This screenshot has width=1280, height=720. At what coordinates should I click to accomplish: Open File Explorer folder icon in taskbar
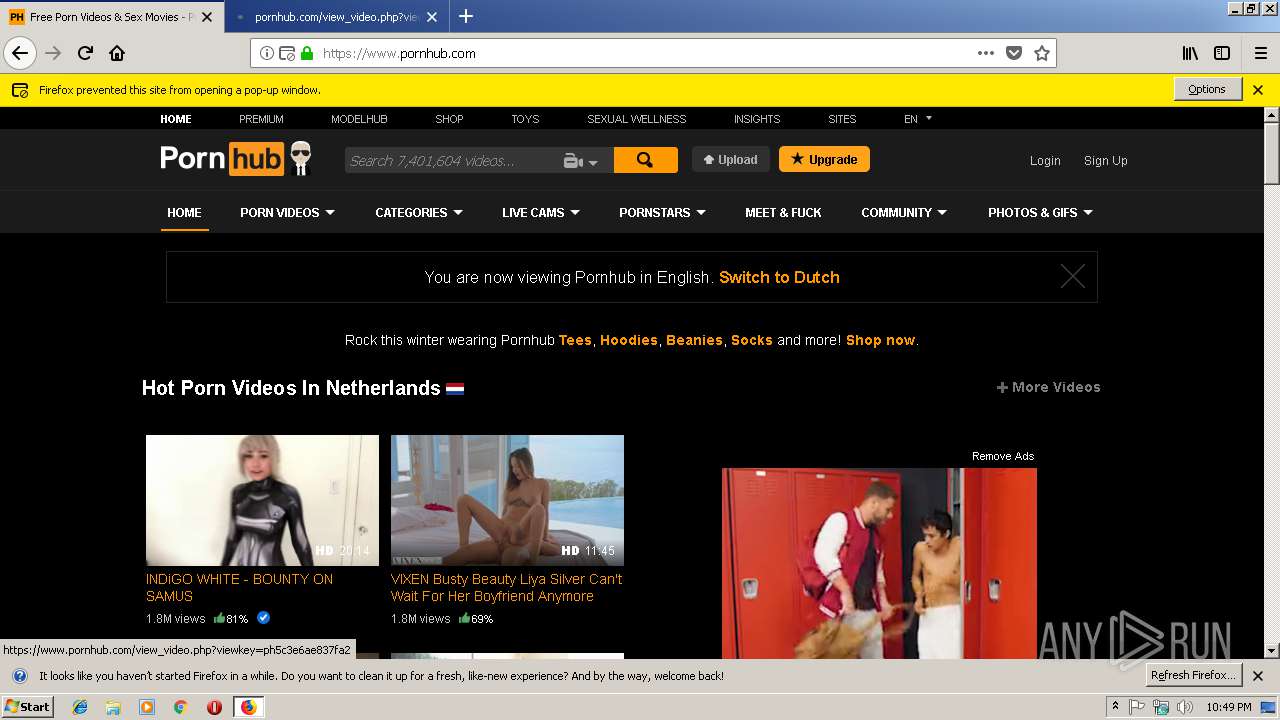113,707
